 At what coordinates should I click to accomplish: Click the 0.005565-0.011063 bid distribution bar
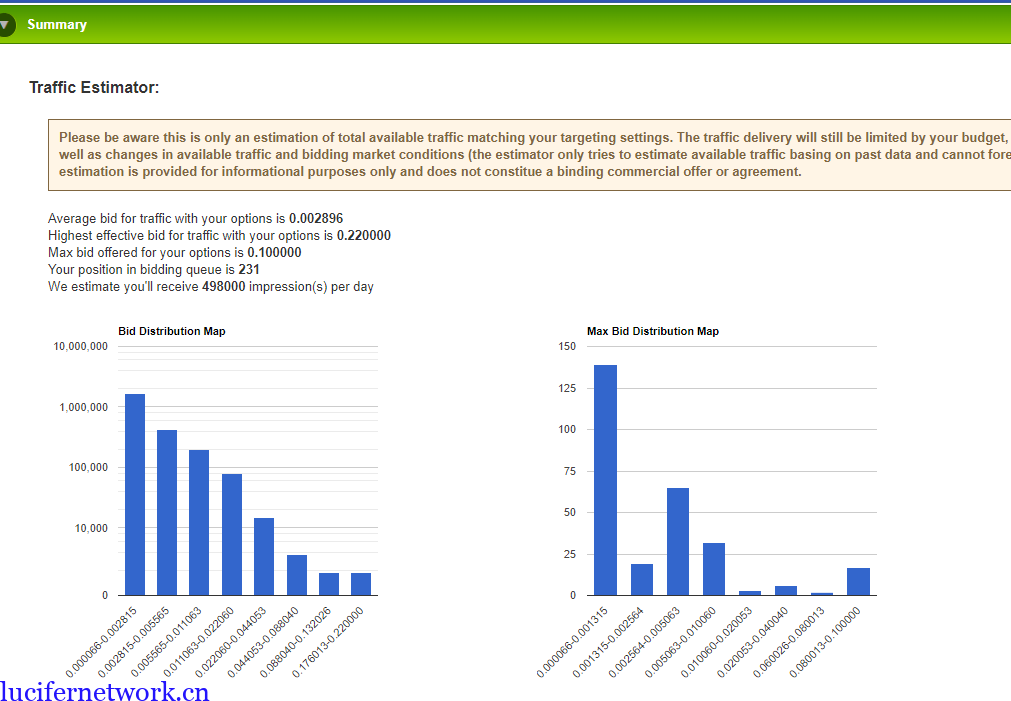click(x=199, y=522)
